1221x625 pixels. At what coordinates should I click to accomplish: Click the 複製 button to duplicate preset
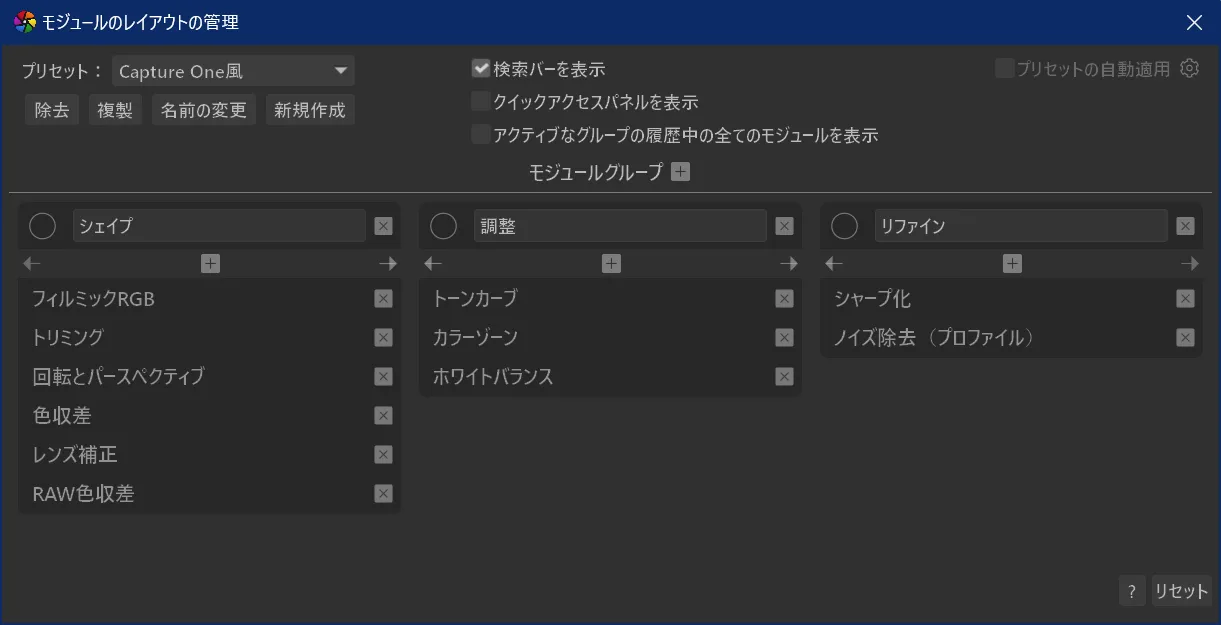click(115, 110)
